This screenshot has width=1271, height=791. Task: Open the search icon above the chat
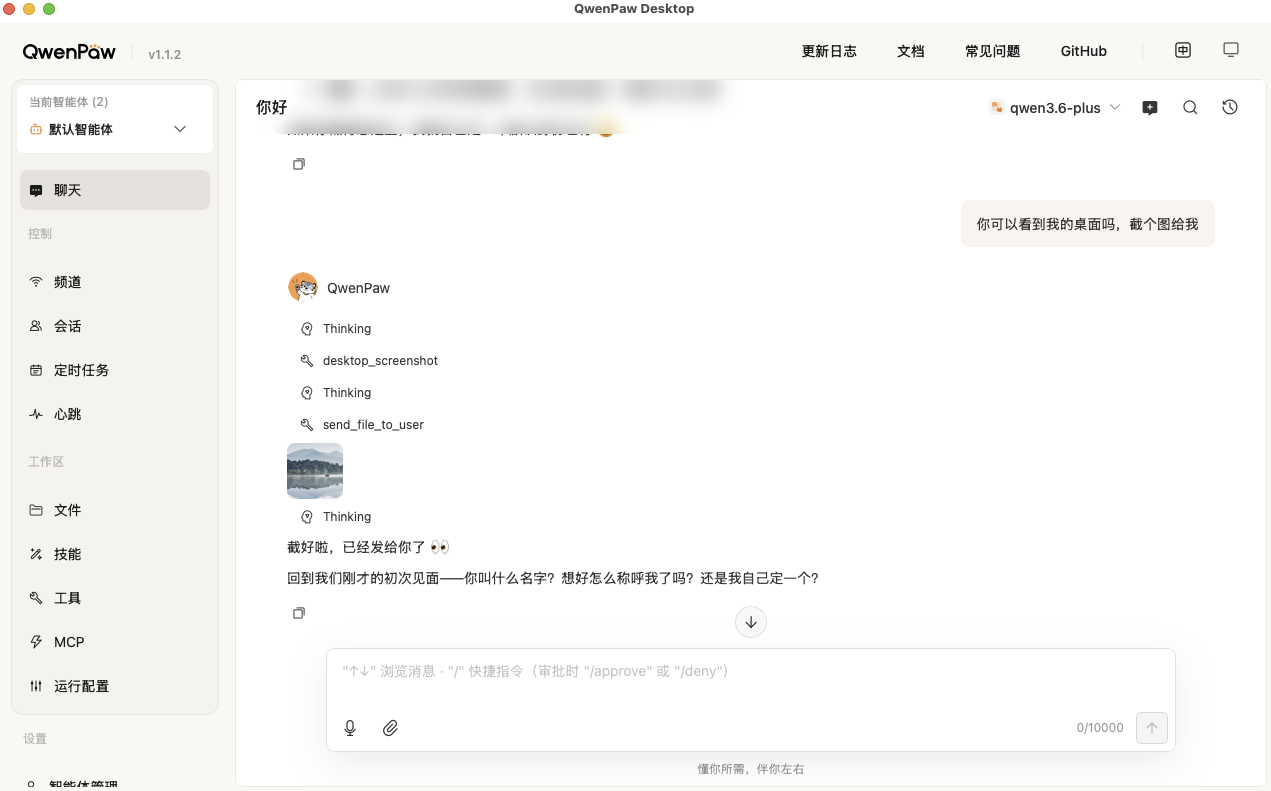[1189, 107]
